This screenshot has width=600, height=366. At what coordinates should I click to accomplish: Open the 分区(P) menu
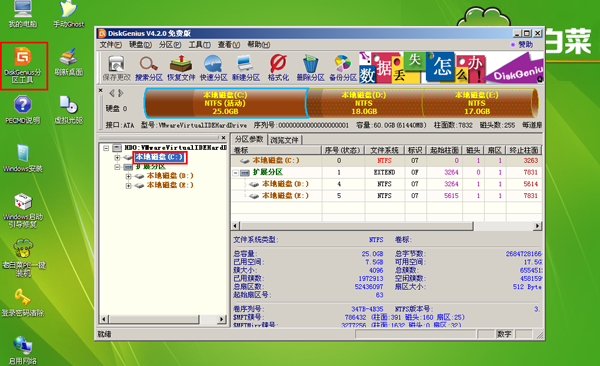coord(170,45)
